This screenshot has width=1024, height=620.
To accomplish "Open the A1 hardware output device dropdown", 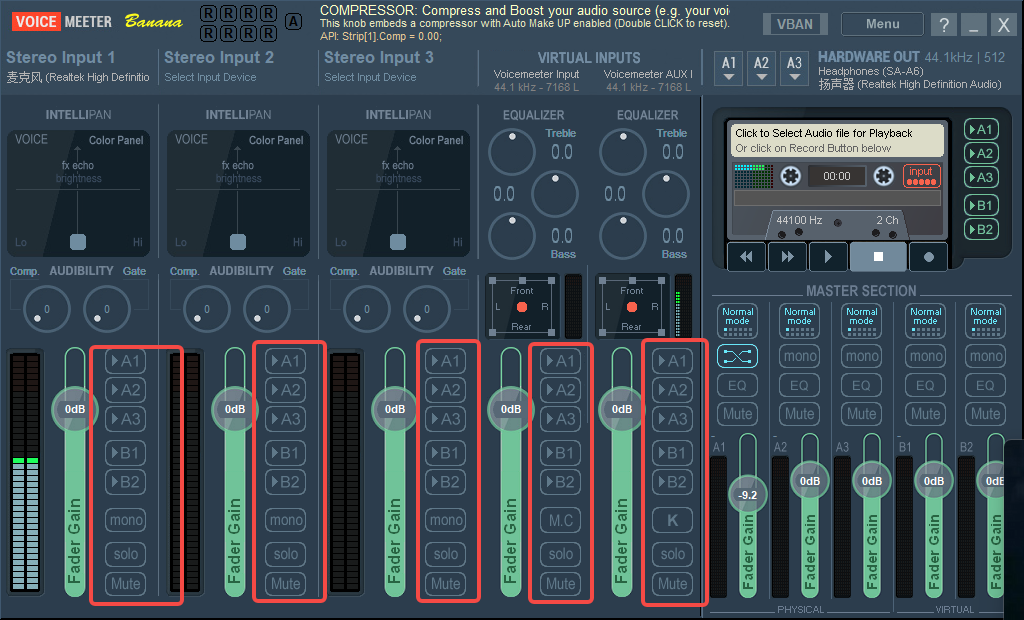I will click(729, 68).
